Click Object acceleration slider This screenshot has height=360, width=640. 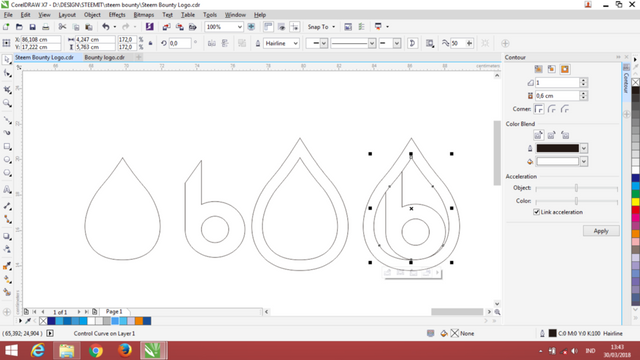576,188
